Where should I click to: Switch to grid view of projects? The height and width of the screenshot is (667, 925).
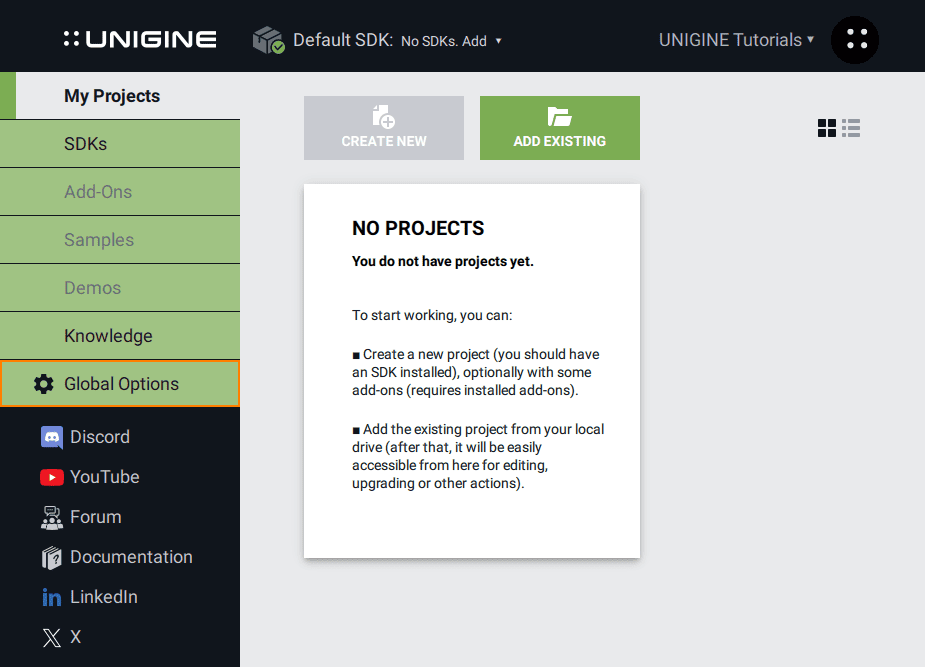[826, 128]
